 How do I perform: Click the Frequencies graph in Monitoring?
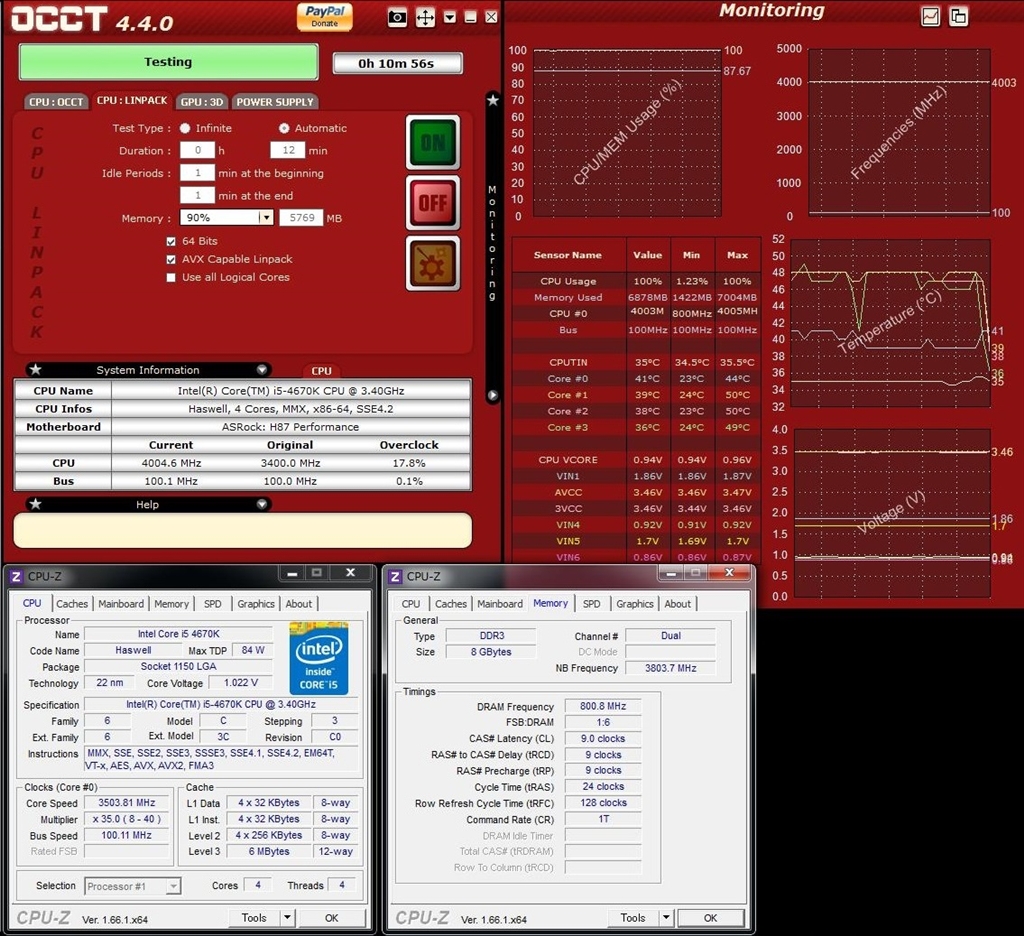pos(899,131)
